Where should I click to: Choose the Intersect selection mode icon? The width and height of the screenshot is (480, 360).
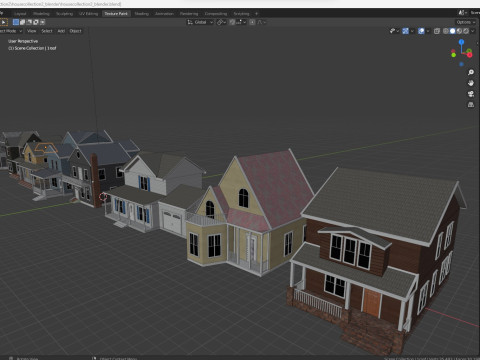point(42,22)
